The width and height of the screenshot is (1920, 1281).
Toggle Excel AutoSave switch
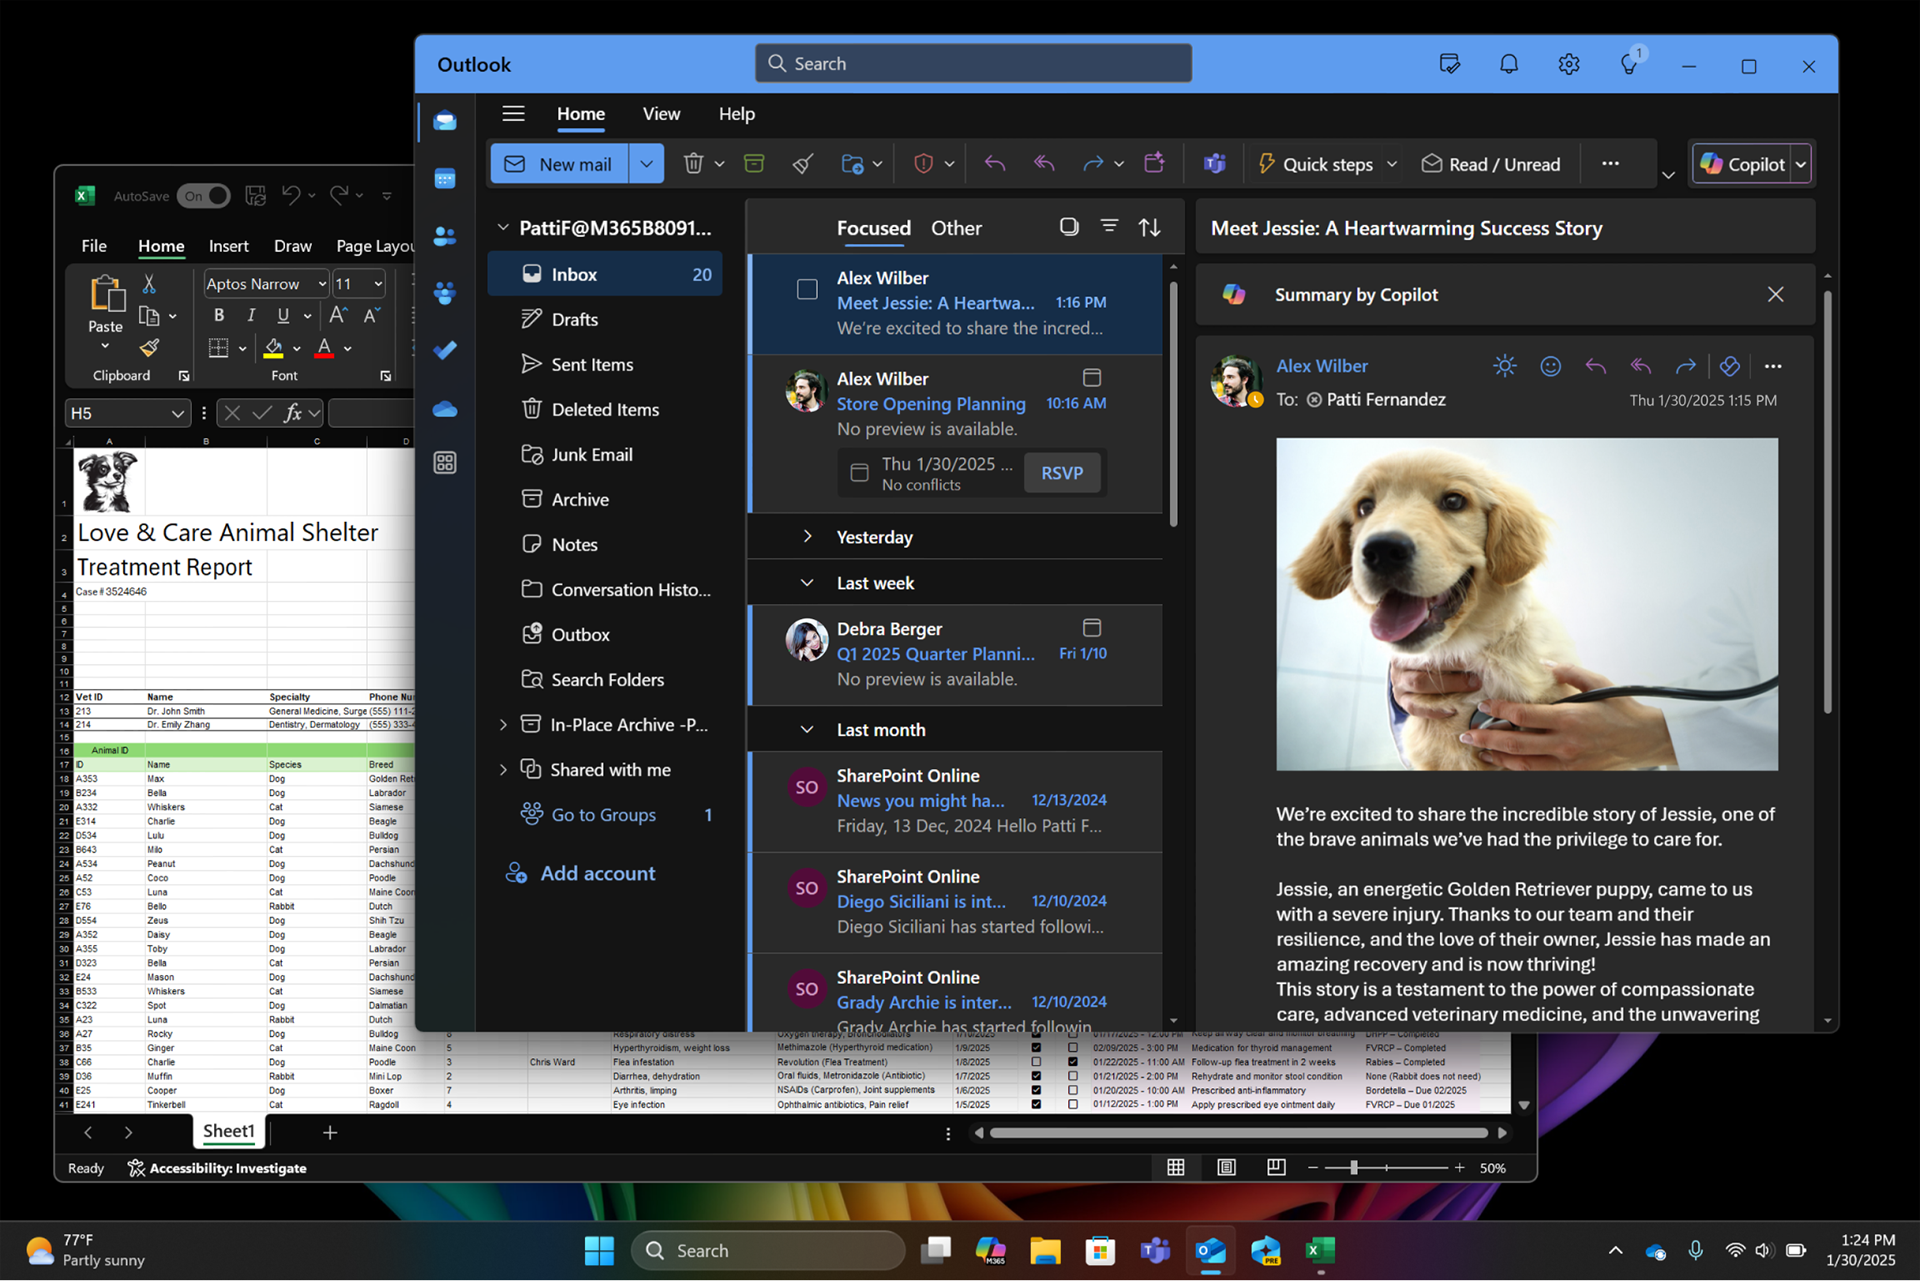click(x=204, y=196)
